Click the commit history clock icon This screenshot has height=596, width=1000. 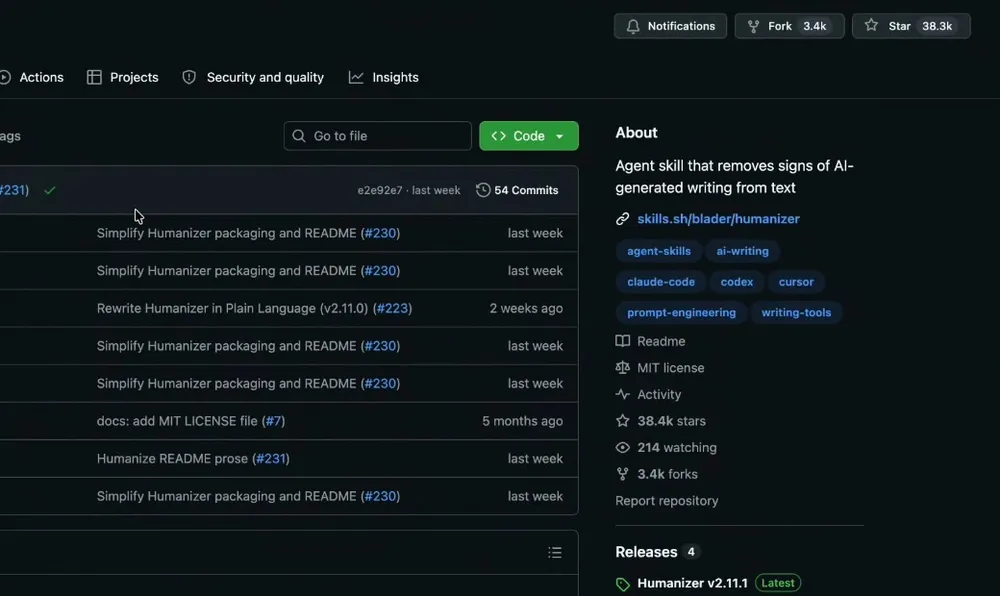[483, 190]
